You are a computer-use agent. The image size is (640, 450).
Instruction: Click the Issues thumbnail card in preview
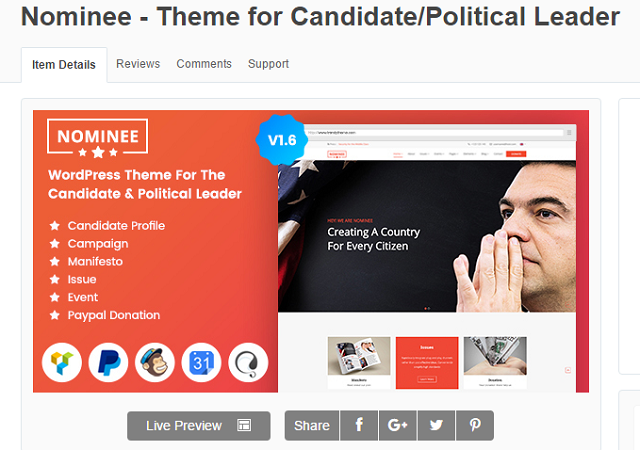(x=427, y=361)
